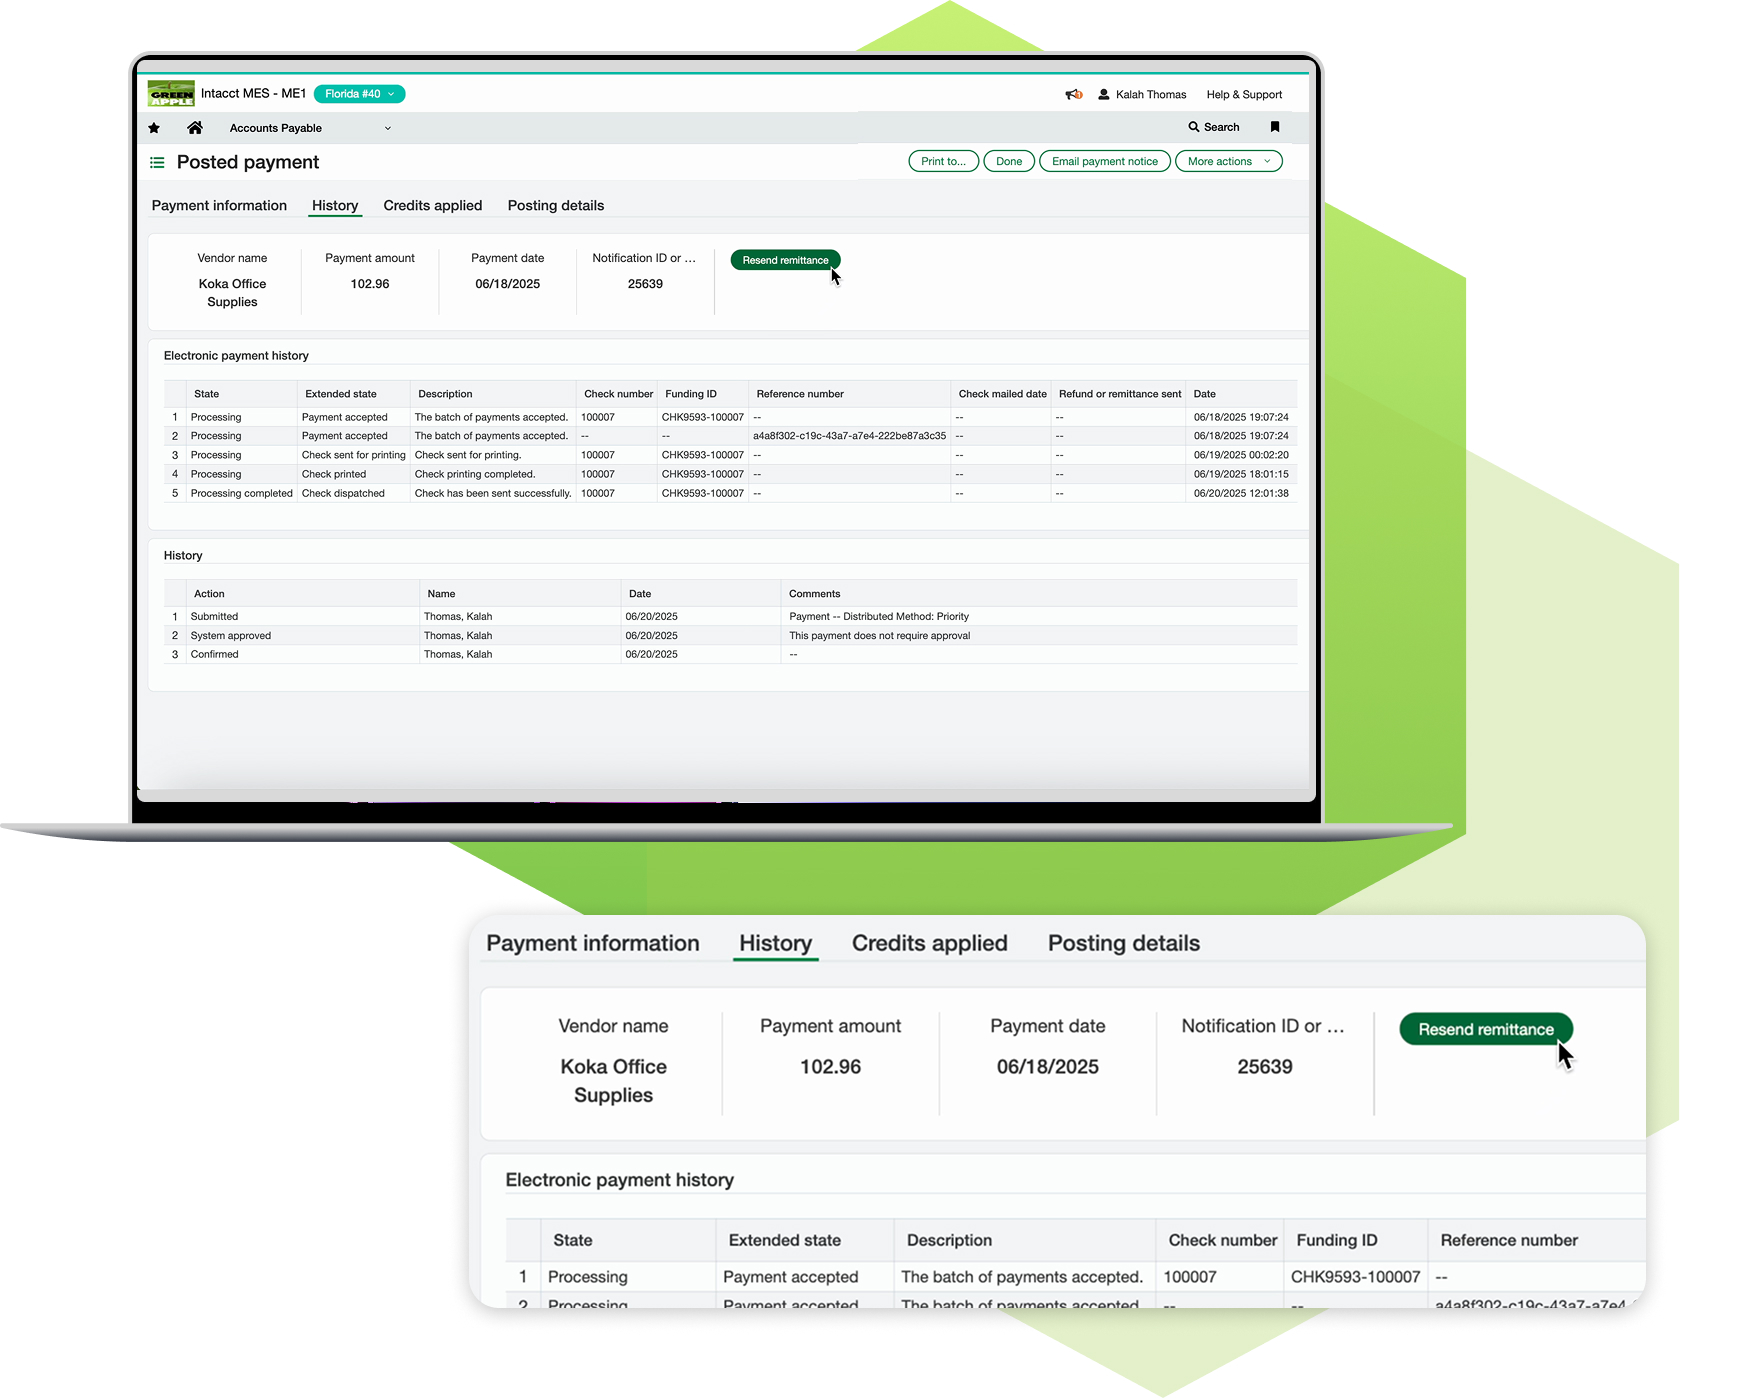
Task: Go to home via the house icon
Action: tap(195, 128)
